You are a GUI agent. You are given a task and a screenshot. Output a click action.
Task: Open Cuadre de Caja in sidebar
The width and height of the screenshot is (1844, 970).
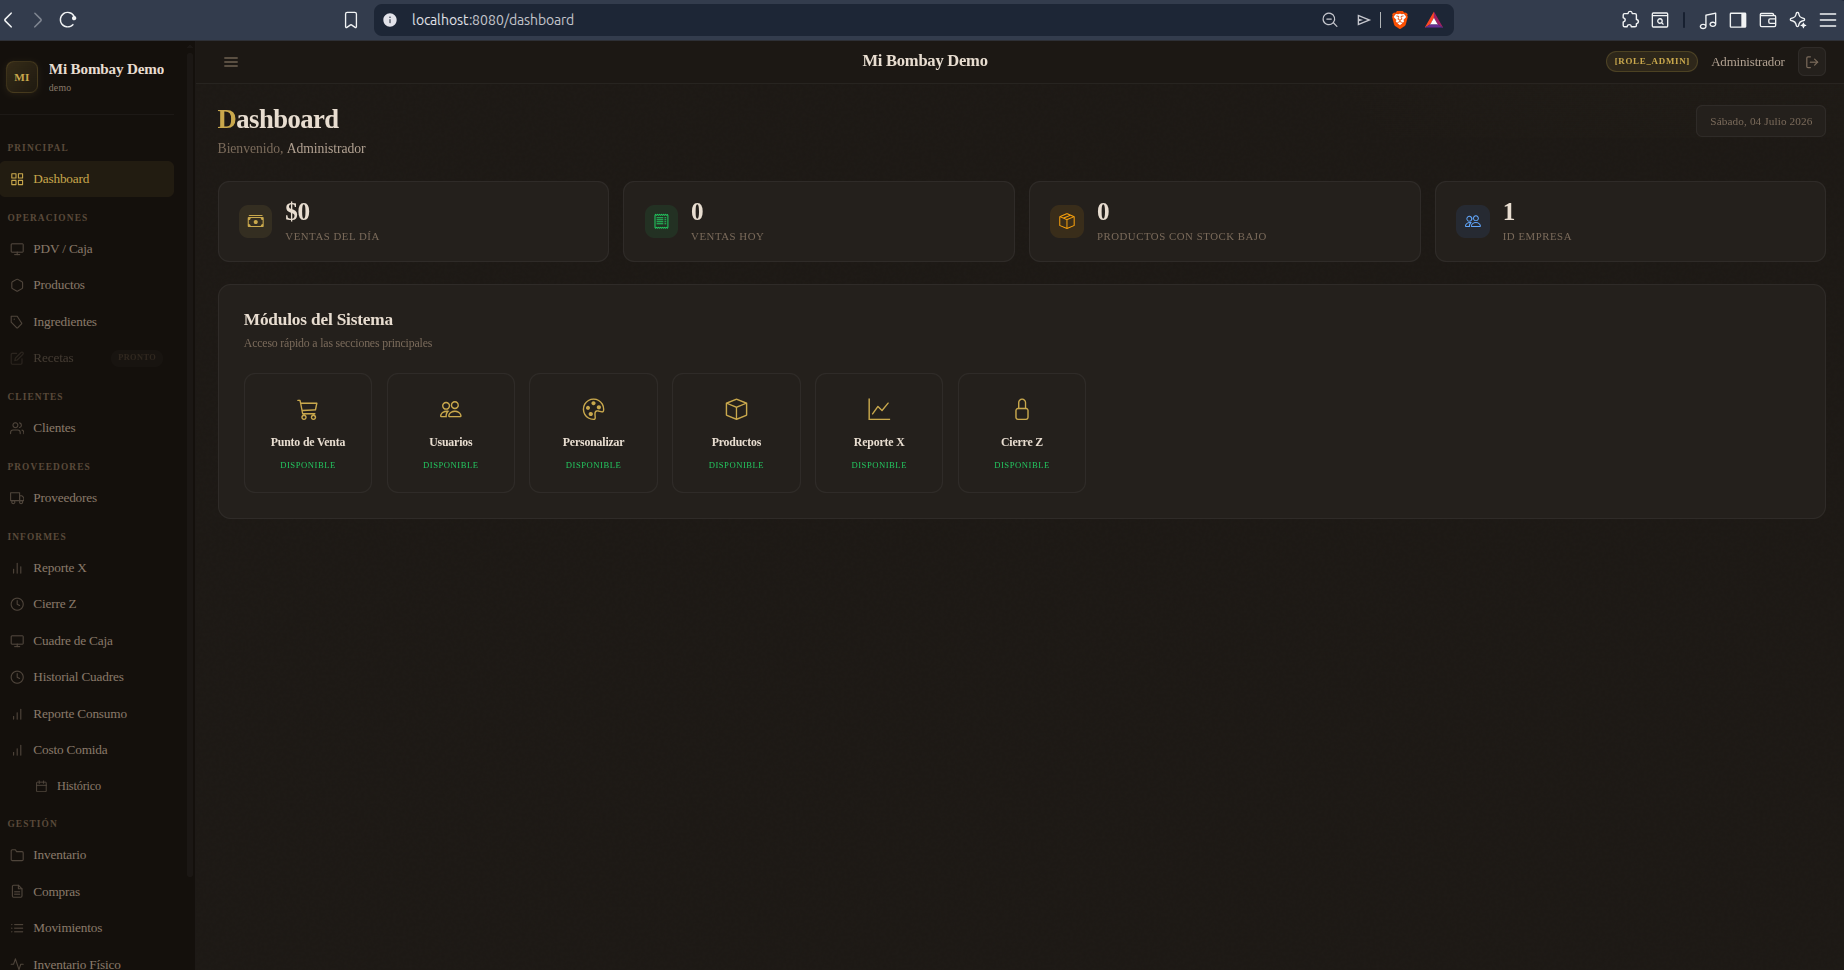pos(87,641)
